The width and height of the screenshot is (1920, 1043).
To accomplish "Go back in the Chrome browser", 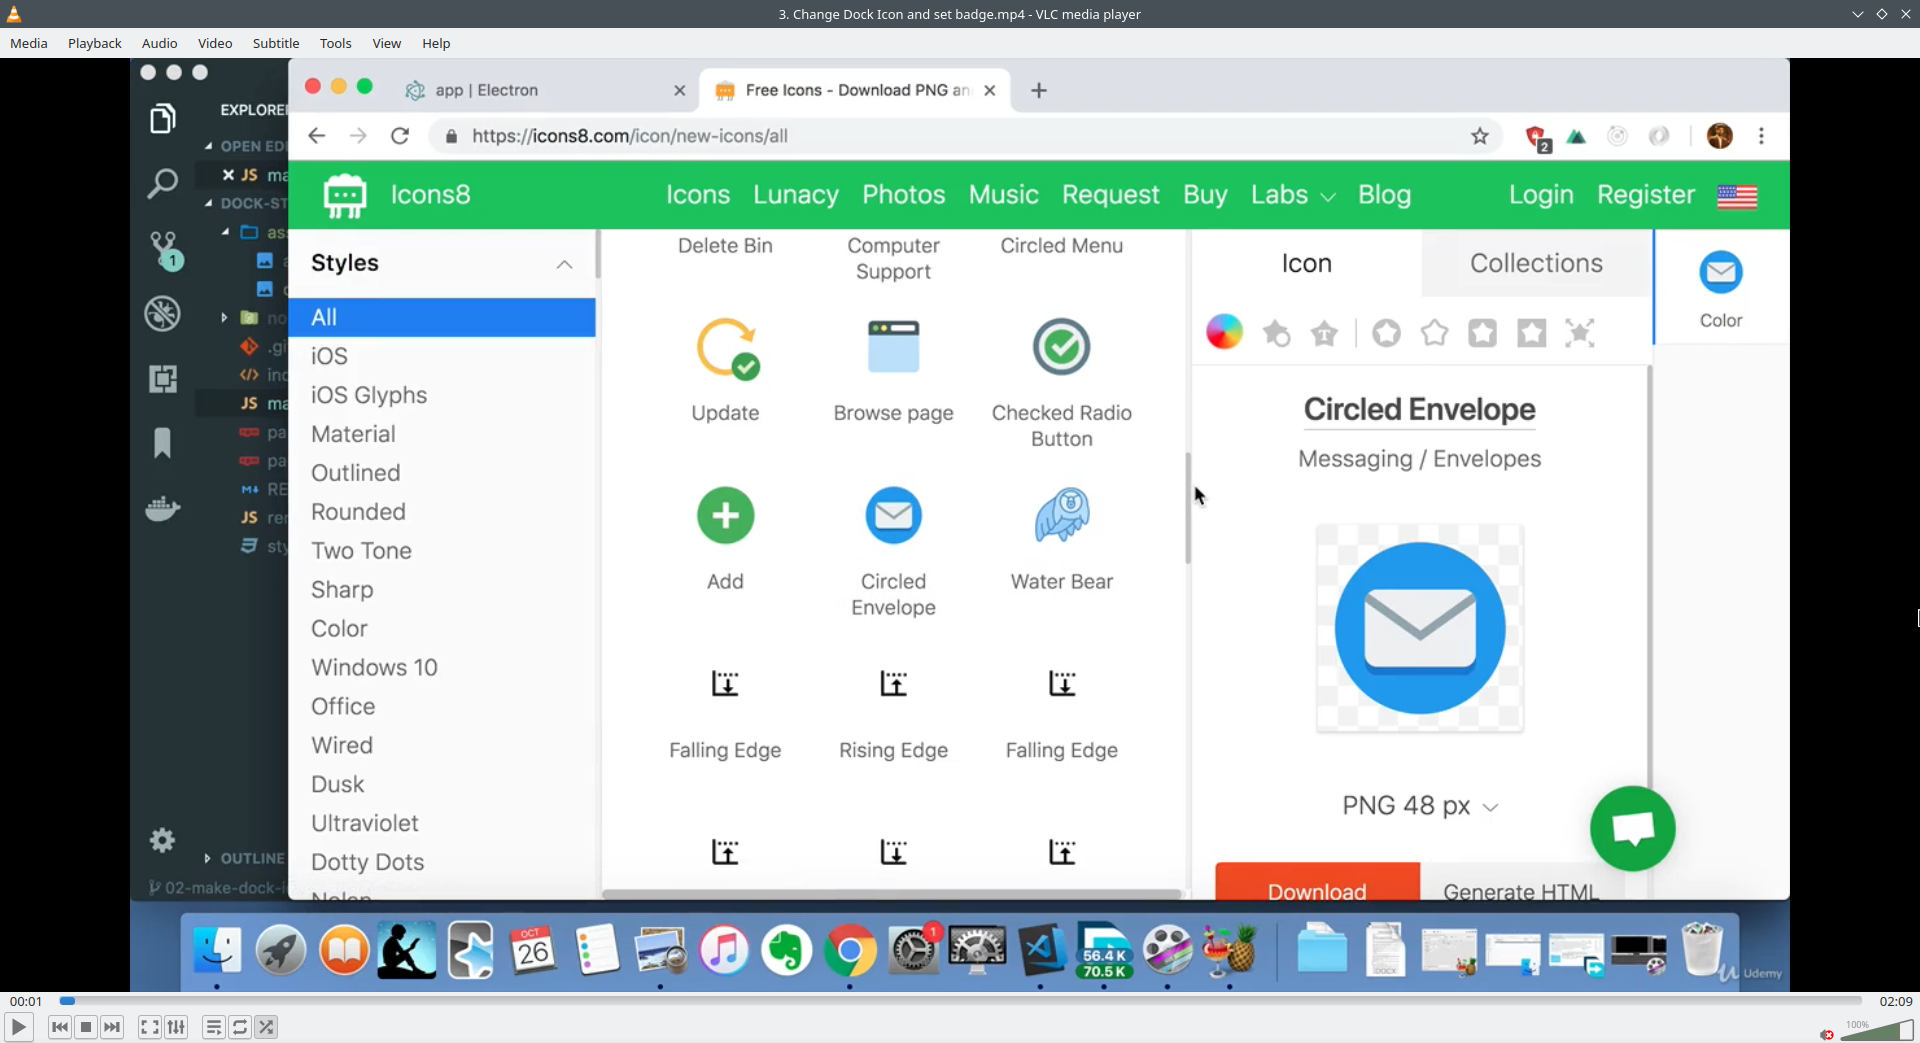I will coord(317,136).
